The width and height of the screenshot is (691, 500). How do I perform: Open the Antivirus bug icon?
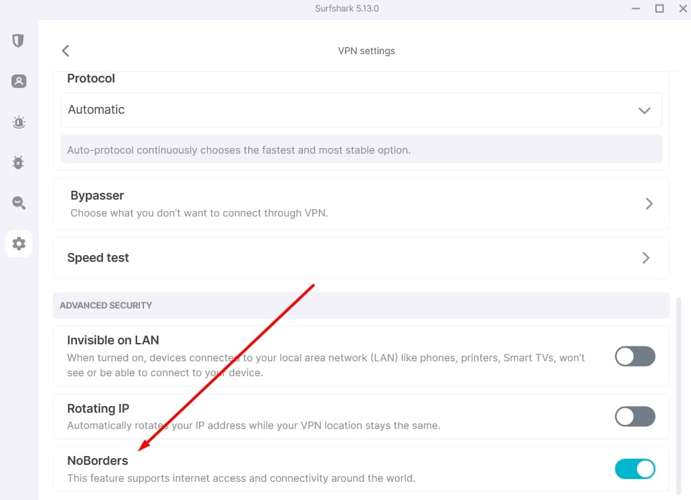coord(18,162)
